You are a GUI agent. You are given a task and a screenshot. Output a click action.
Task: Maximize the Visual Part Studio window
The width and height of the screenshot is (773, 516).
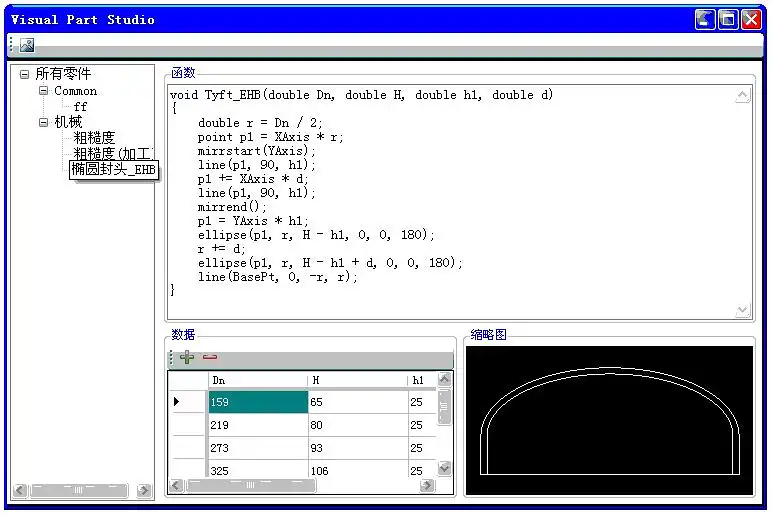[728, 20]
